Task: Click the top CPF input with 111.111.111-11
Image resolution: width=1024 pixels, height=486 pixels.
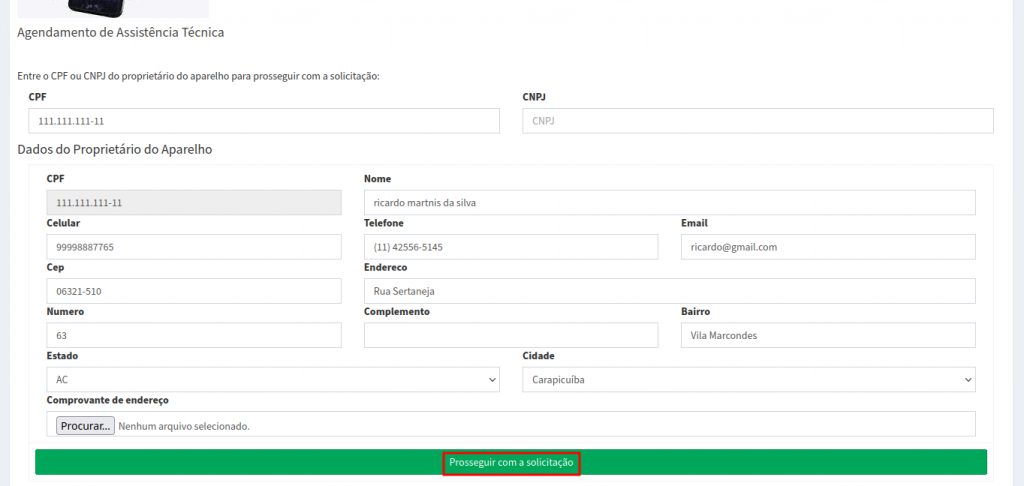Action: click(x=263, y=121)
